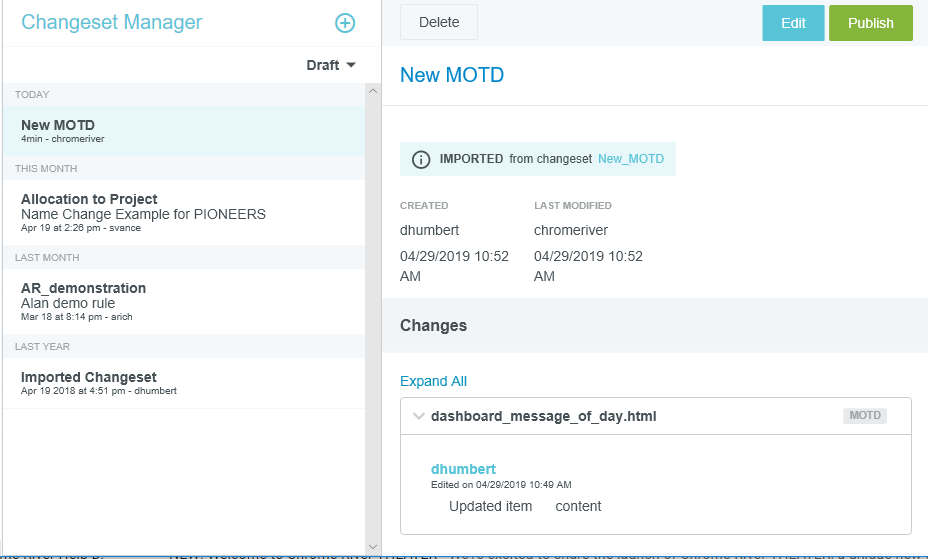
Task: Click the scrollbar down arrow in list
Action: (373, 546)
